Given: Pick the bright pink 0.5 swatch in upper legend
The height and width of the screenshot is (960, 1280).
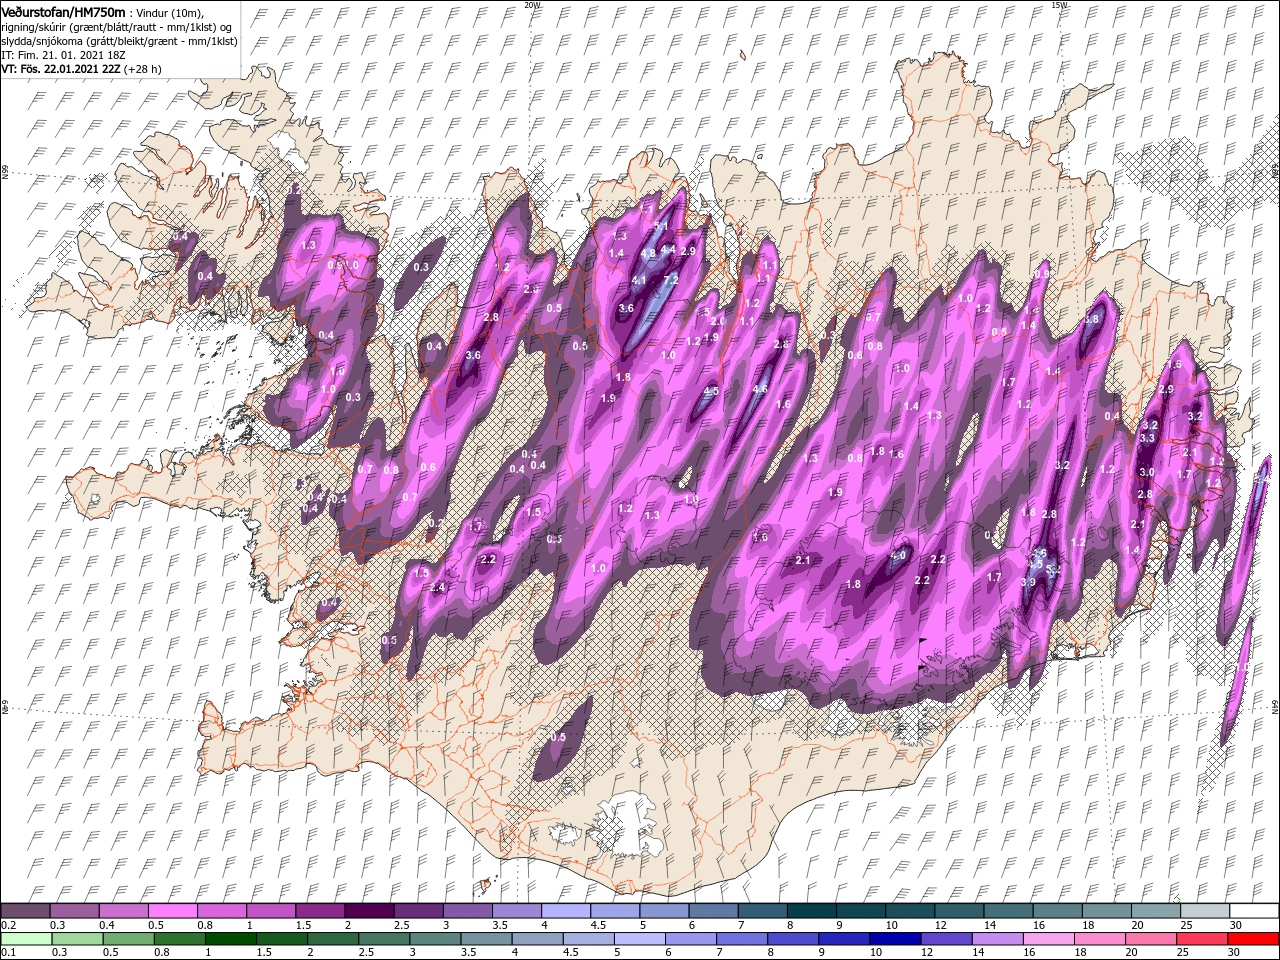Looking at the screenshot, I should (171, 910).
